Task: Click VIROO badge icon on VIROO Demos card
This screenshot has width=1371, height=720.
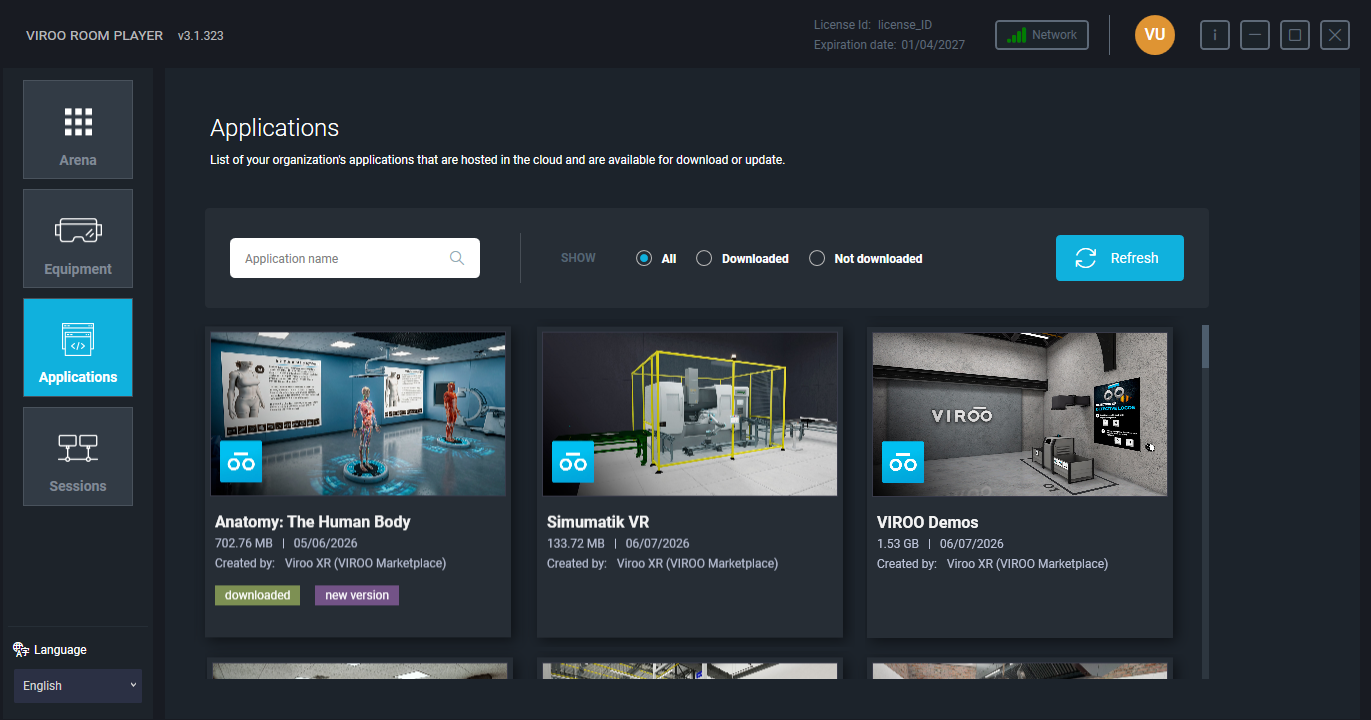Action: (x=903, y=462)
